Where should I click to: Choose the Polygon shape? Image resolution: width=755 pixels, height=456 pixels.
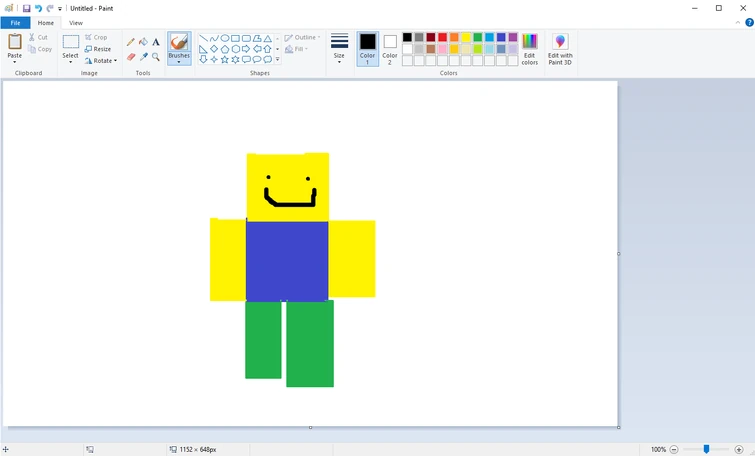coord(257,38)
